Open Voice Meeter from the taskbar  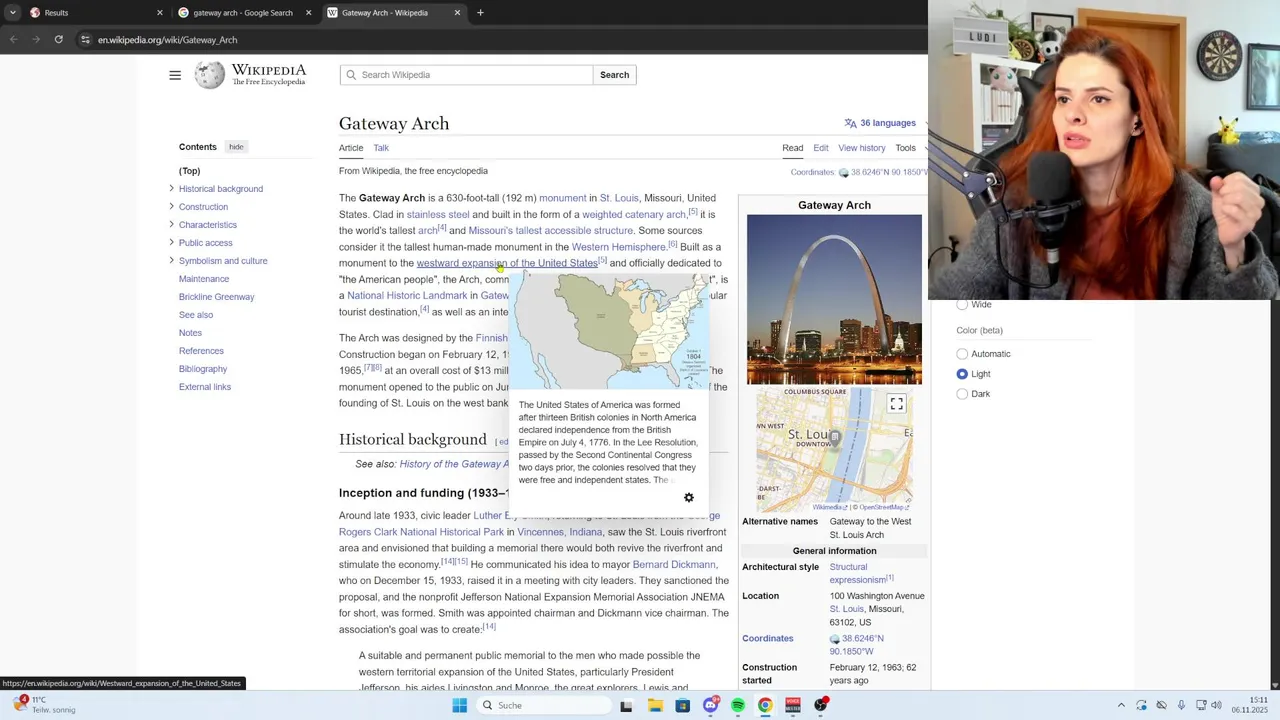[x=793, y=705]
